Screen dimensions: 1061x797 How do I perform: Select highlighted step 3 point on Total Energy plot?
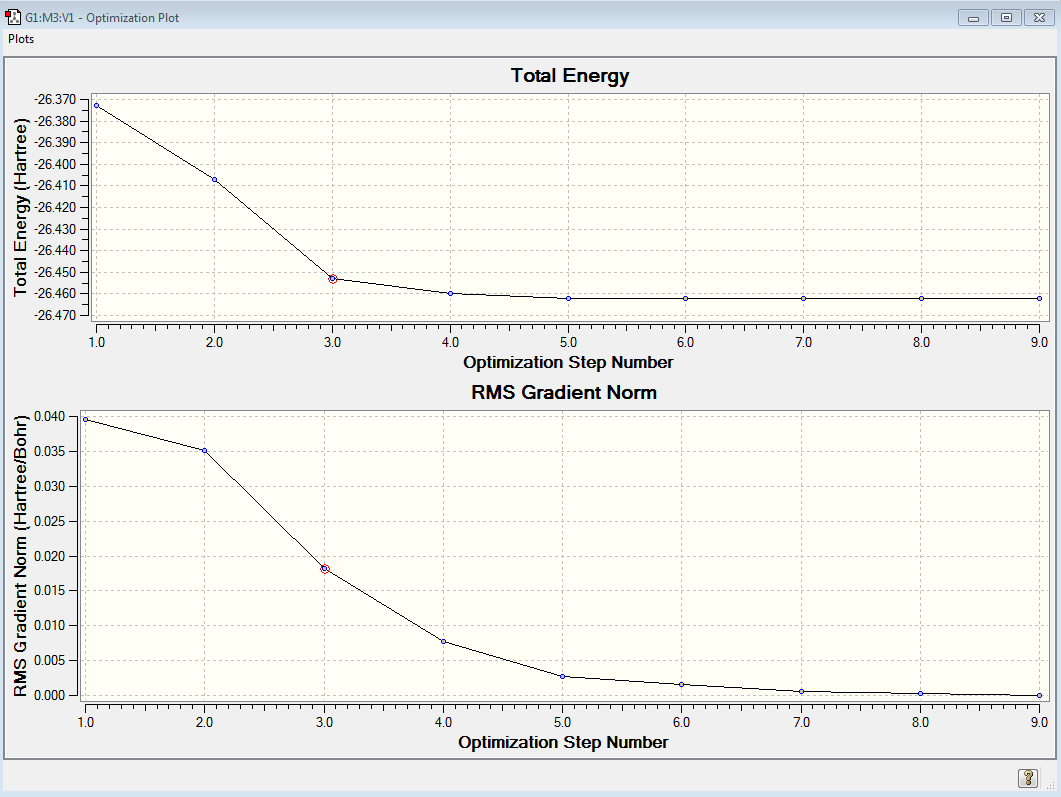[x=333, y=279]
